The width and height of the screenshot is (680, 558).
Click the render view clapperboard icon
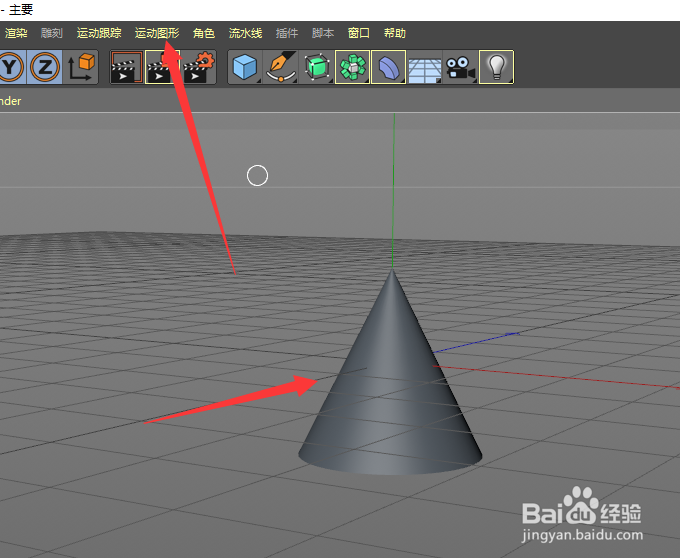[x=126, y=67]
